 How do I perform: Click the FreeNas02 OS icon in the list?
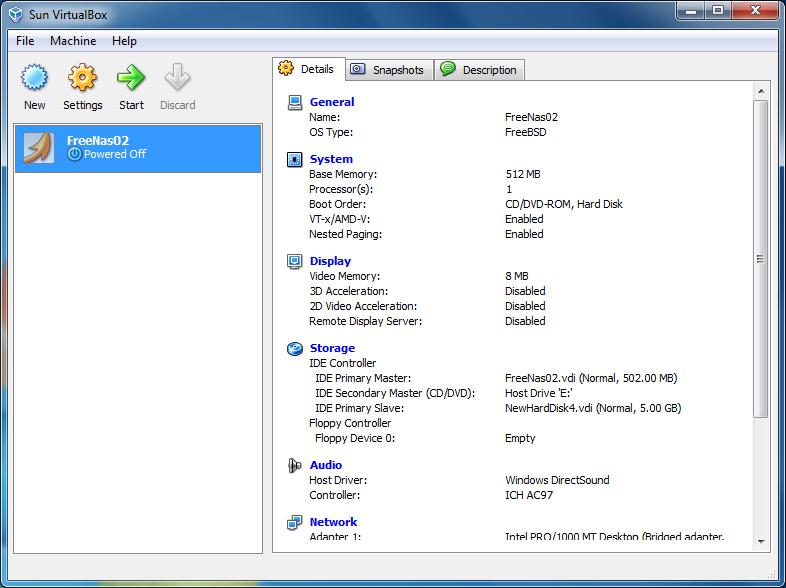tap(38, 148)
